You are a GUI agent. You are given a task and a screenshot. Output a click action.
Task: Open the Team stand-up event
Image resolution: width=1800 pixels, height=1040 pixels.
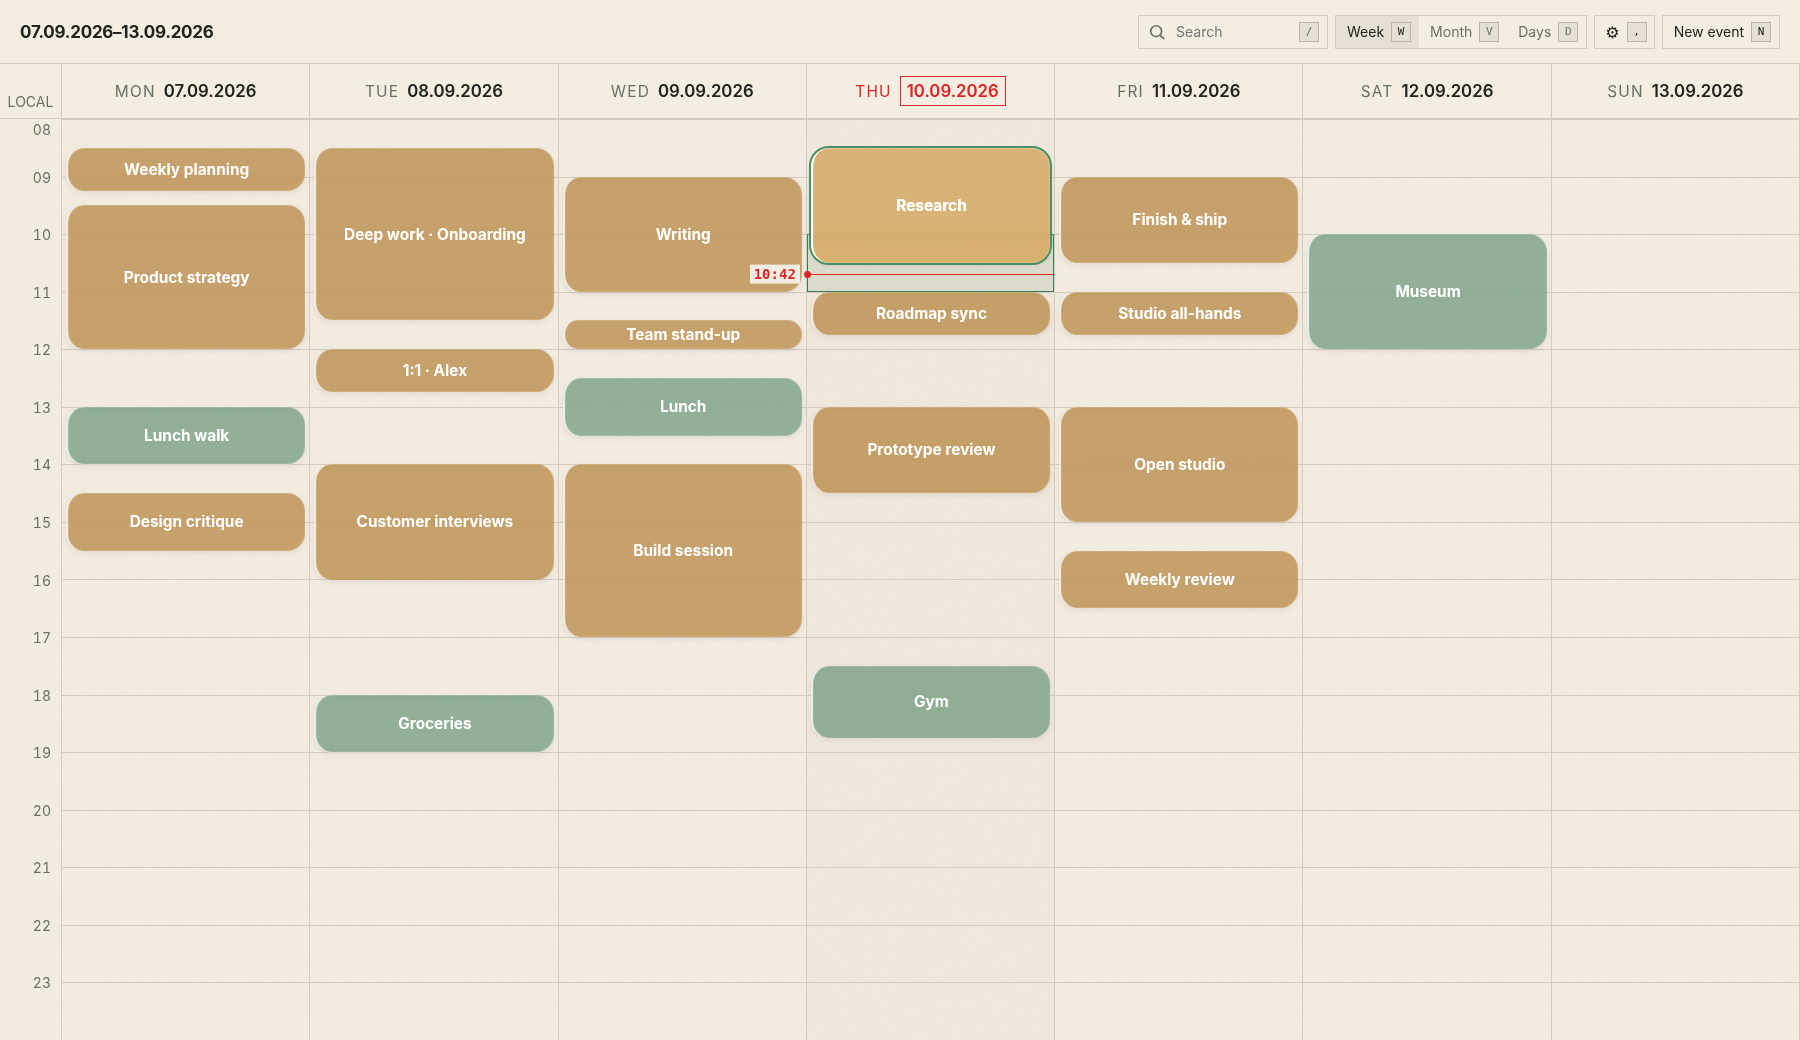click(x=683, y=334)
